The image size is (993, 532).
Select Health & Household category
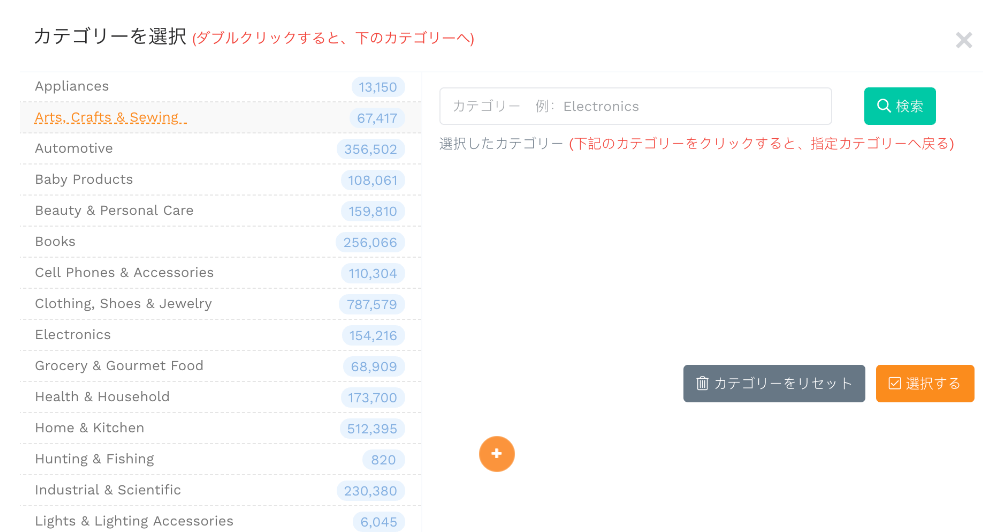point(102,397)
